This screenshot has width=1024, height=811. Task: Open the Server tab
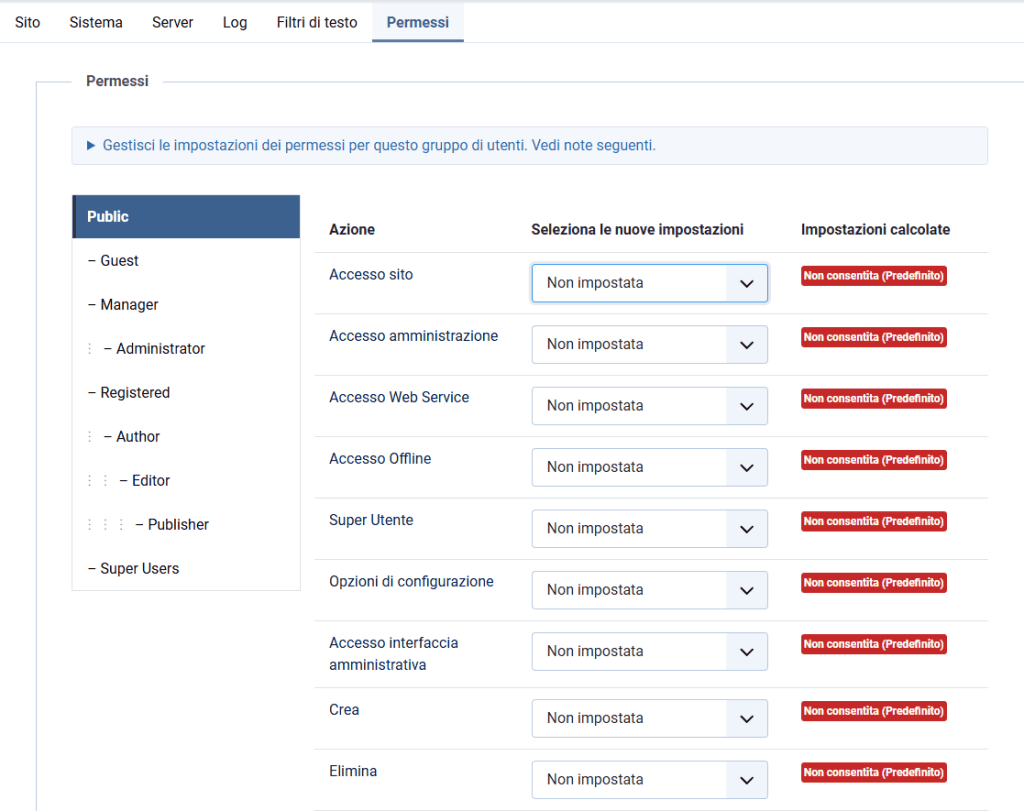pyautogui.click(x=173, y=22)
